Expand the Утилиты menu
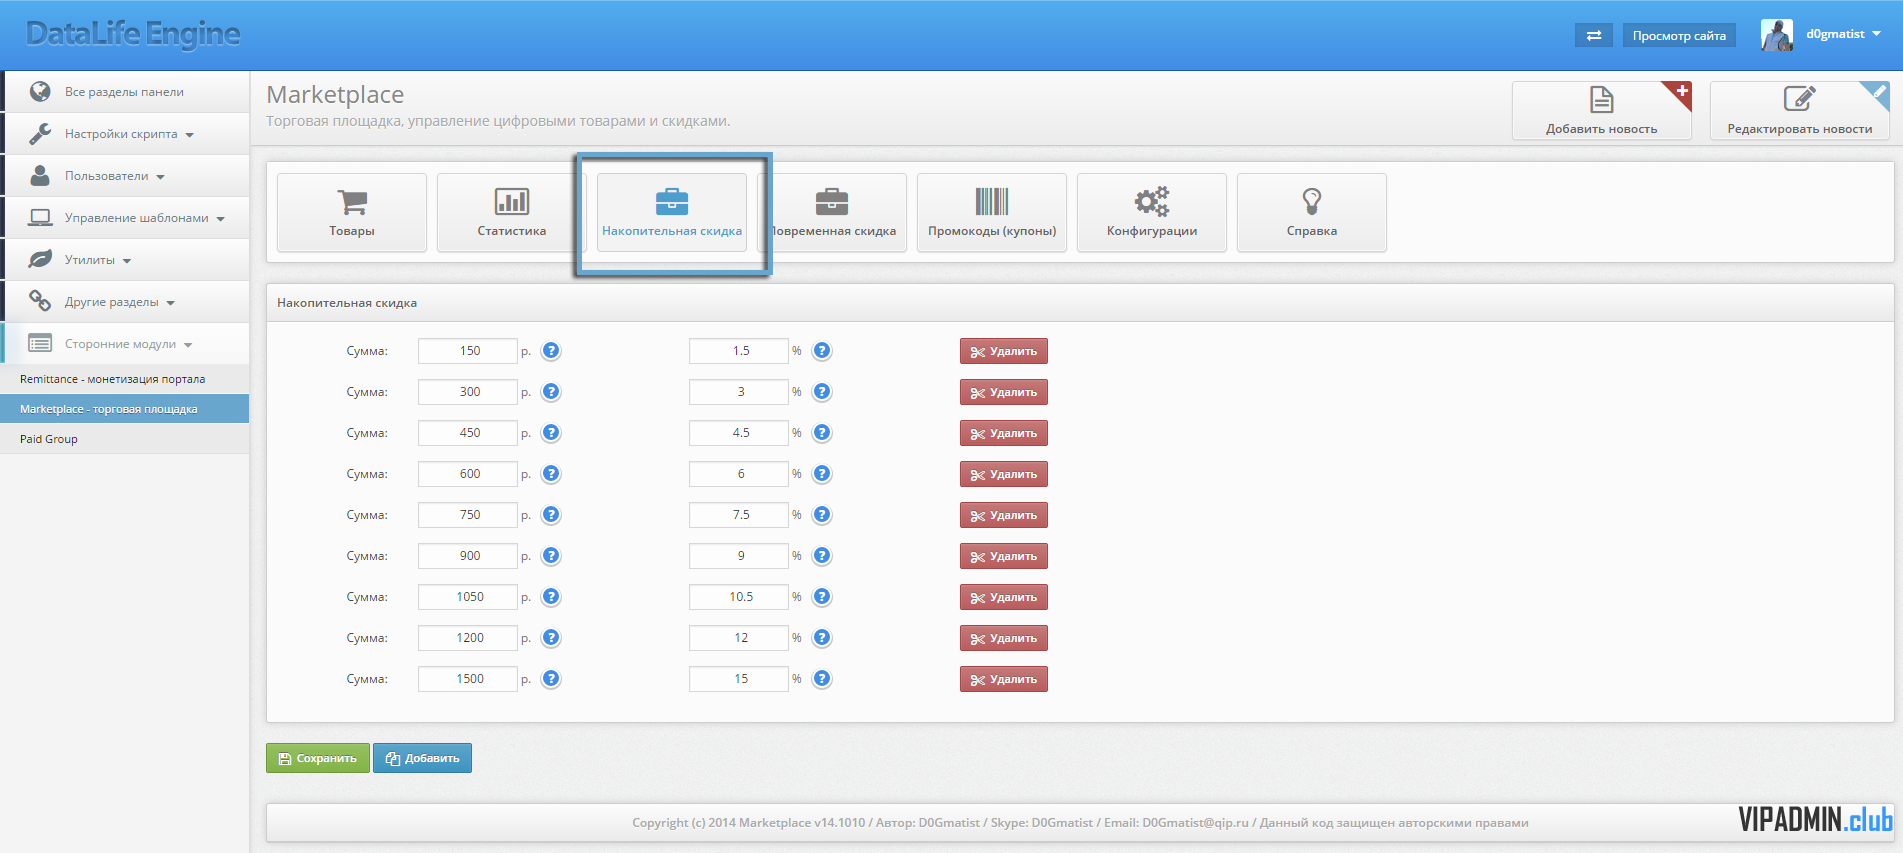The height and width of the screenshot is (853, 1903). point(125,260)
